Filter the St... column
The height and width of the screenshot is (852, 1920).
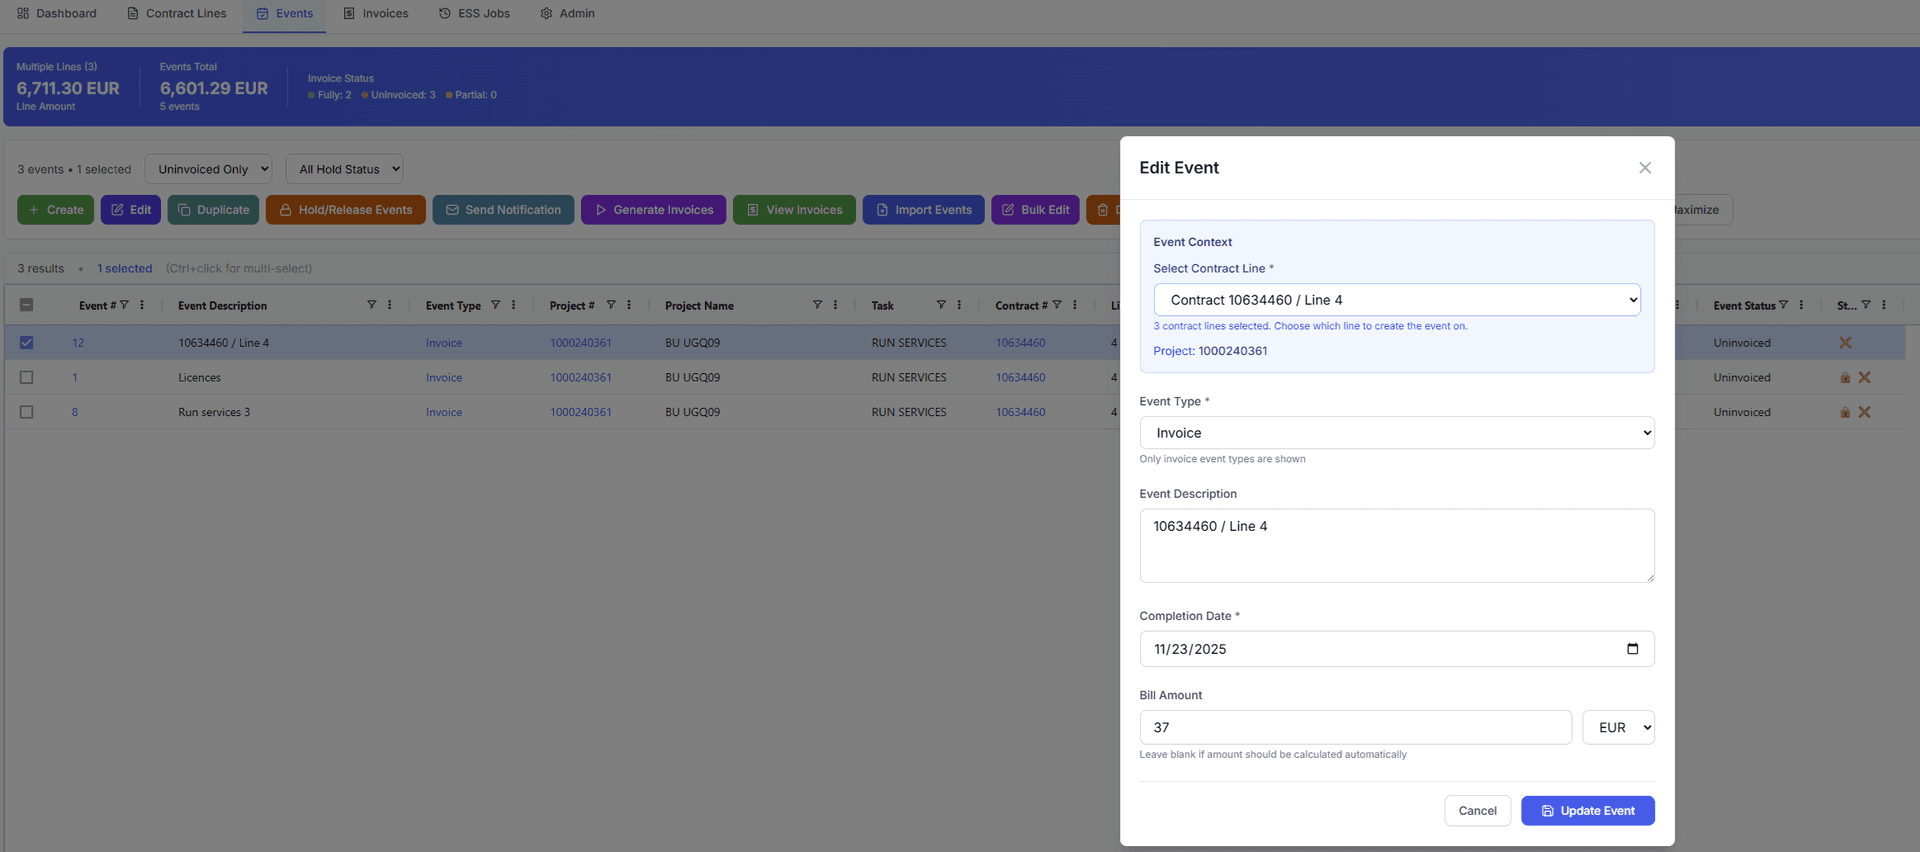pyautogui.click(x=1866, y=305)
